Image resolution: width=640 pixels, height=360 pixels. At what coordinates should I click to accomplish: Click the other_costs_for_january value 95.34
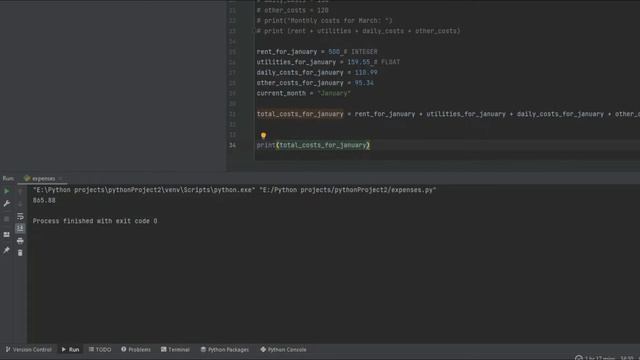pos(364,83)
